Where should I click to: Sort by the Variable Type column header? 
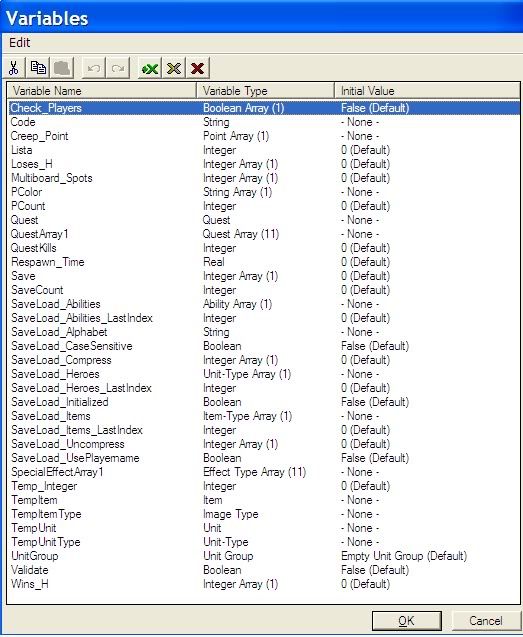coord(265,91)
